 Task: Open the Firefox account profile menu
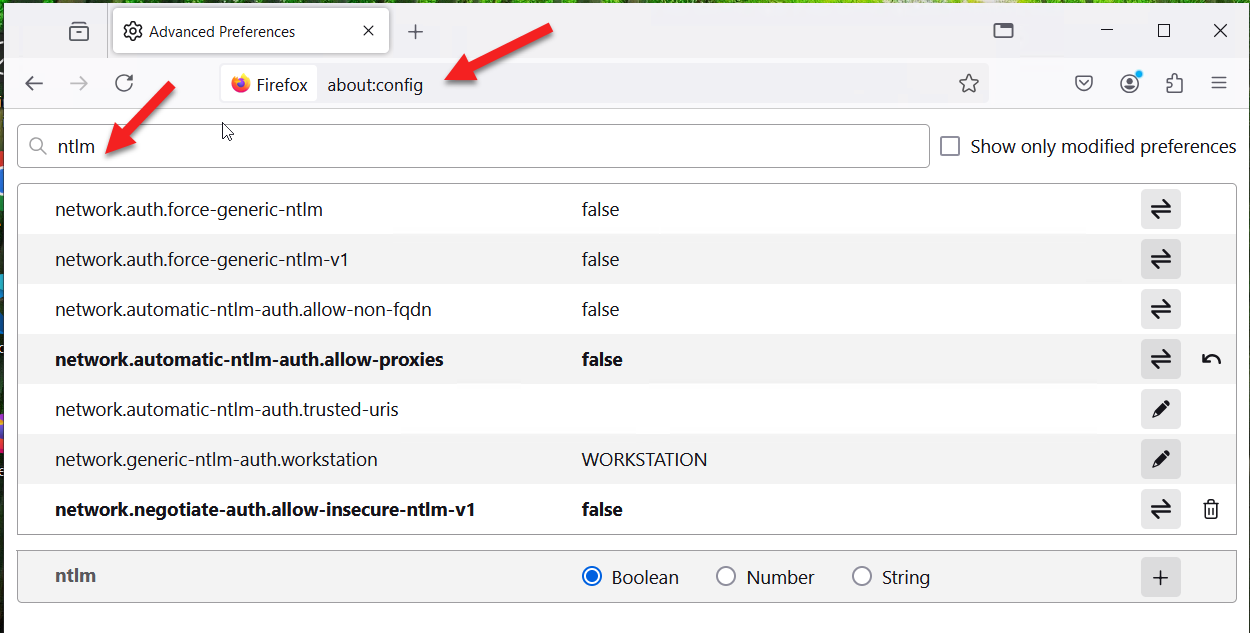1130,84
